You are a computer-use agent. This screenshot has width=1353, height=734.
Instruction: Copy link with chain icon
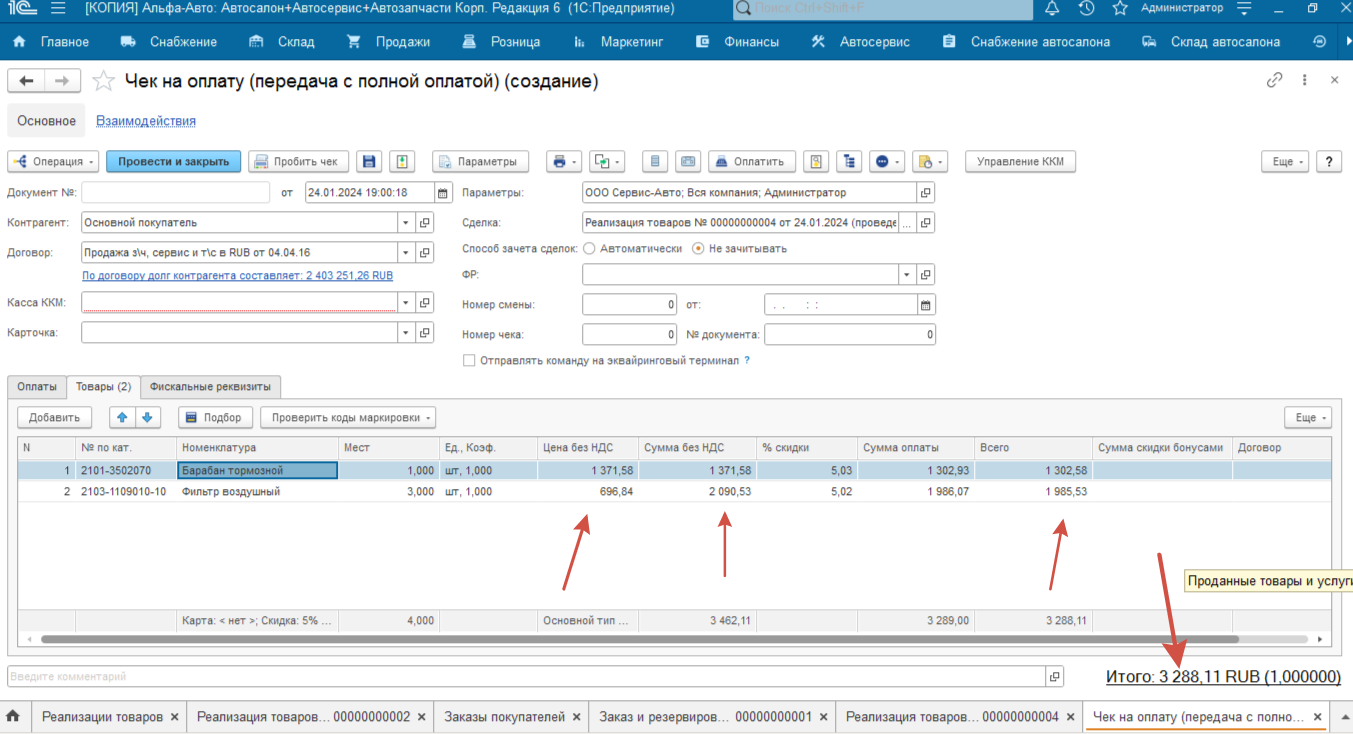(x=1275, y=80)
